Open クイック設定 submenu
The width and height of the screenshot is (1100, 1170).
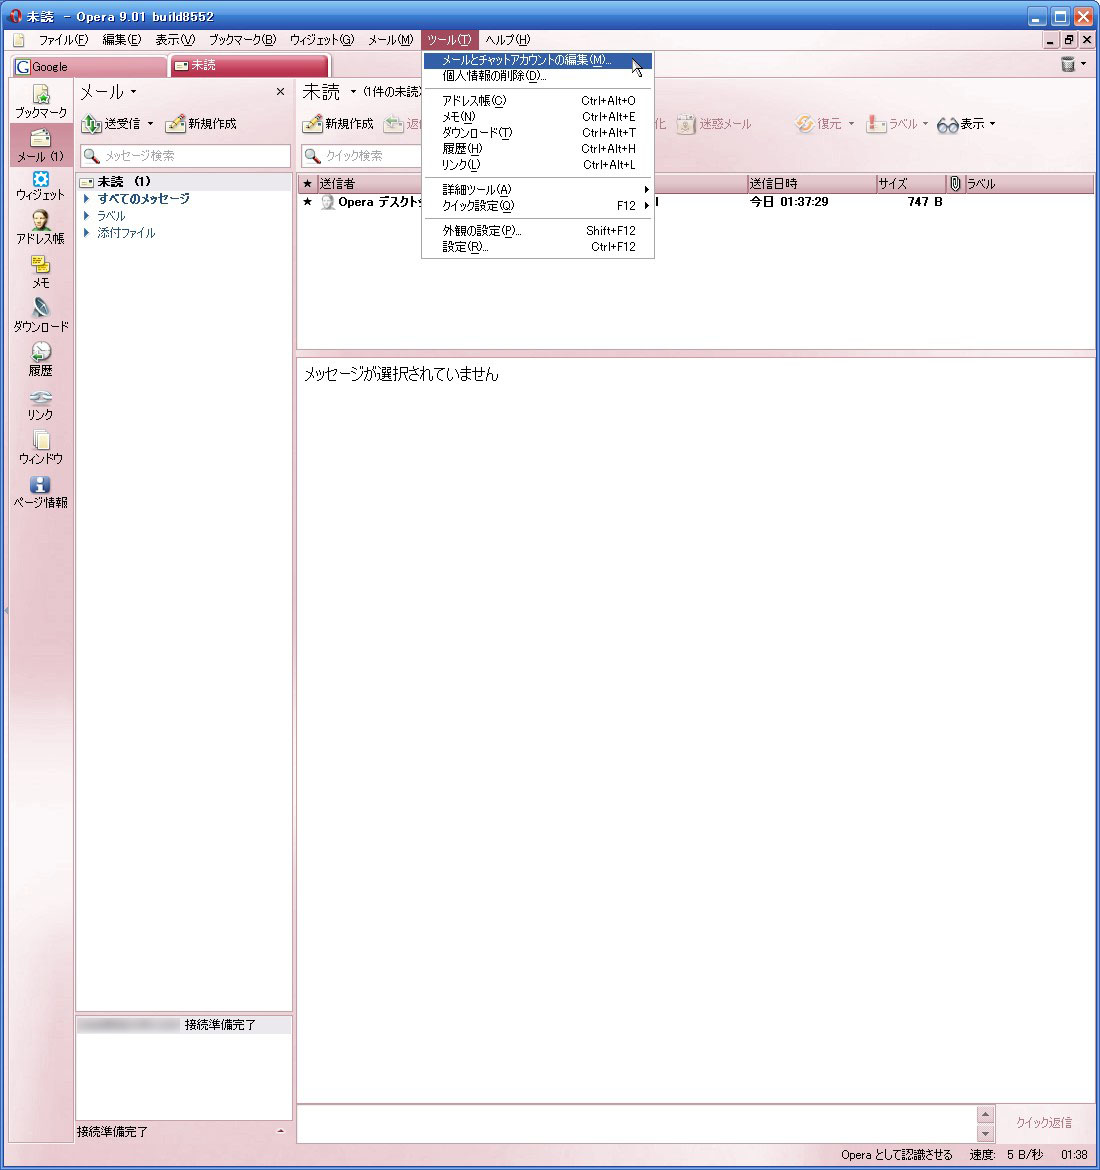(537, 206)
